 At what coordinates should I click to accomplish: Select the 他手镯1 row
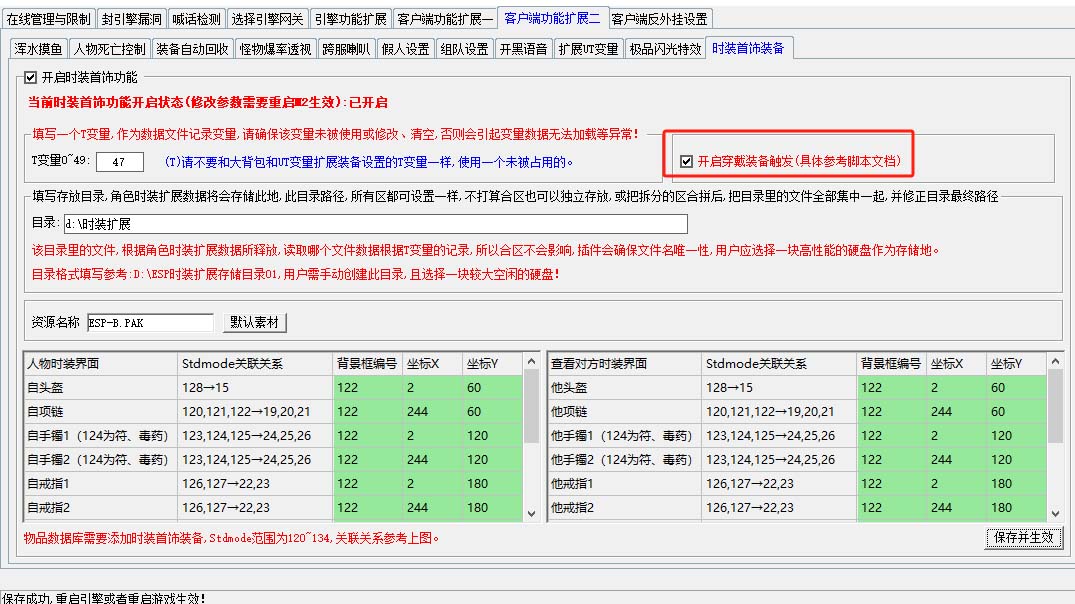(x=797, y=435)
